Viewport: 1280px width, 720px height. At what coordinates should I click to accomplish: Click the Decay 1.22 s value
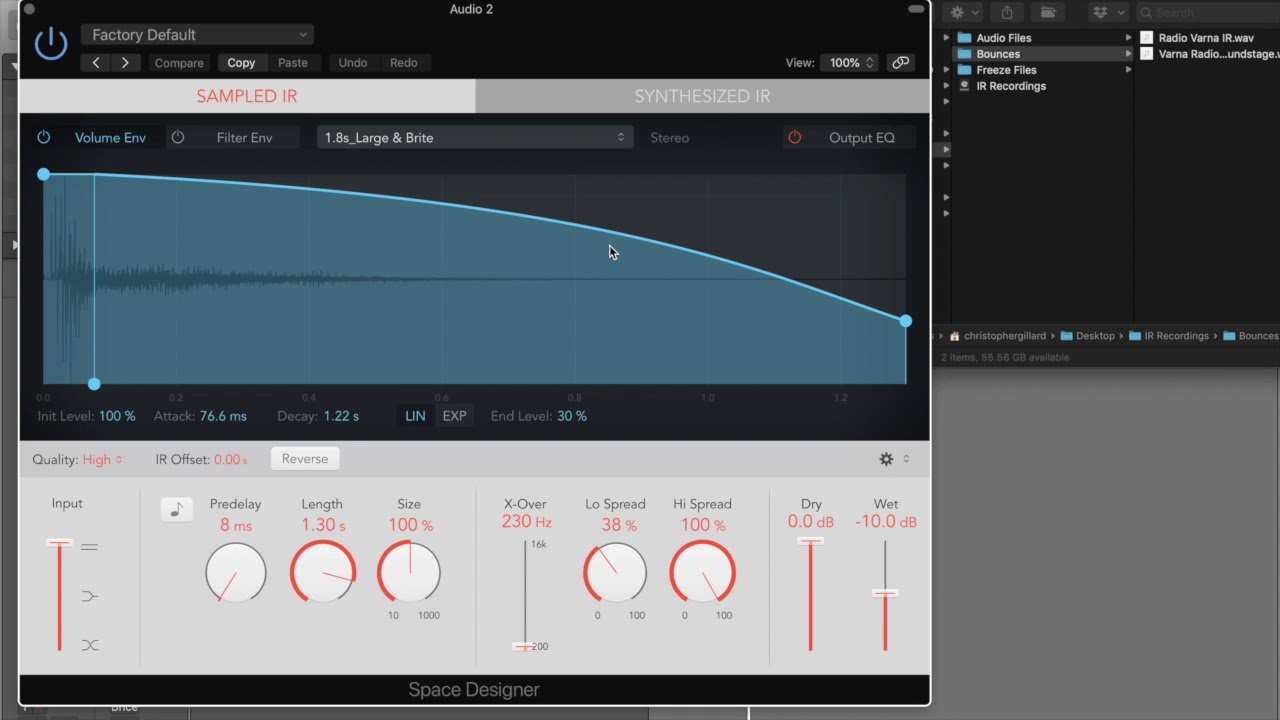pyautogui.click(x=341, y=416)
